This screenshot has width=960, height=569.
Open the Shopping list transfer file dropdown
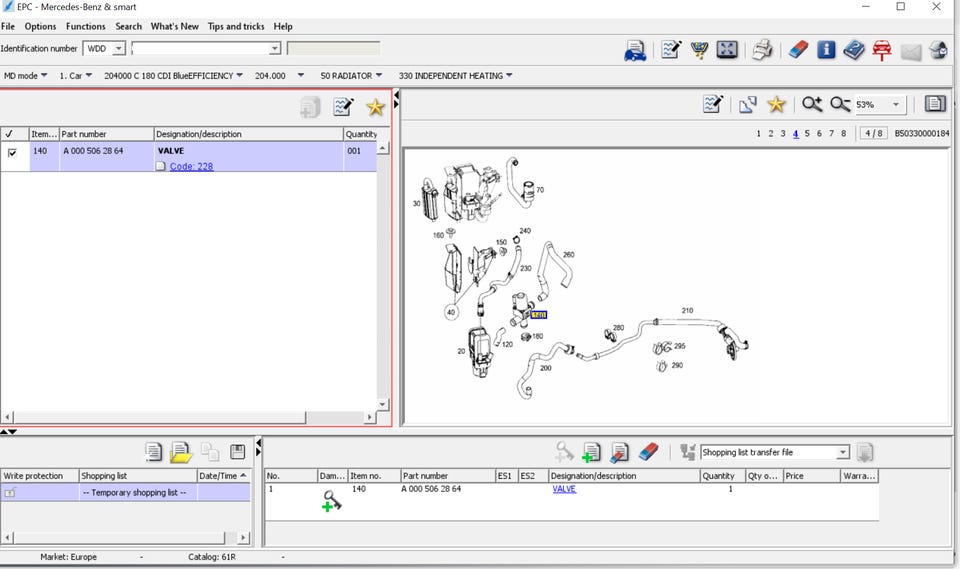843,452
